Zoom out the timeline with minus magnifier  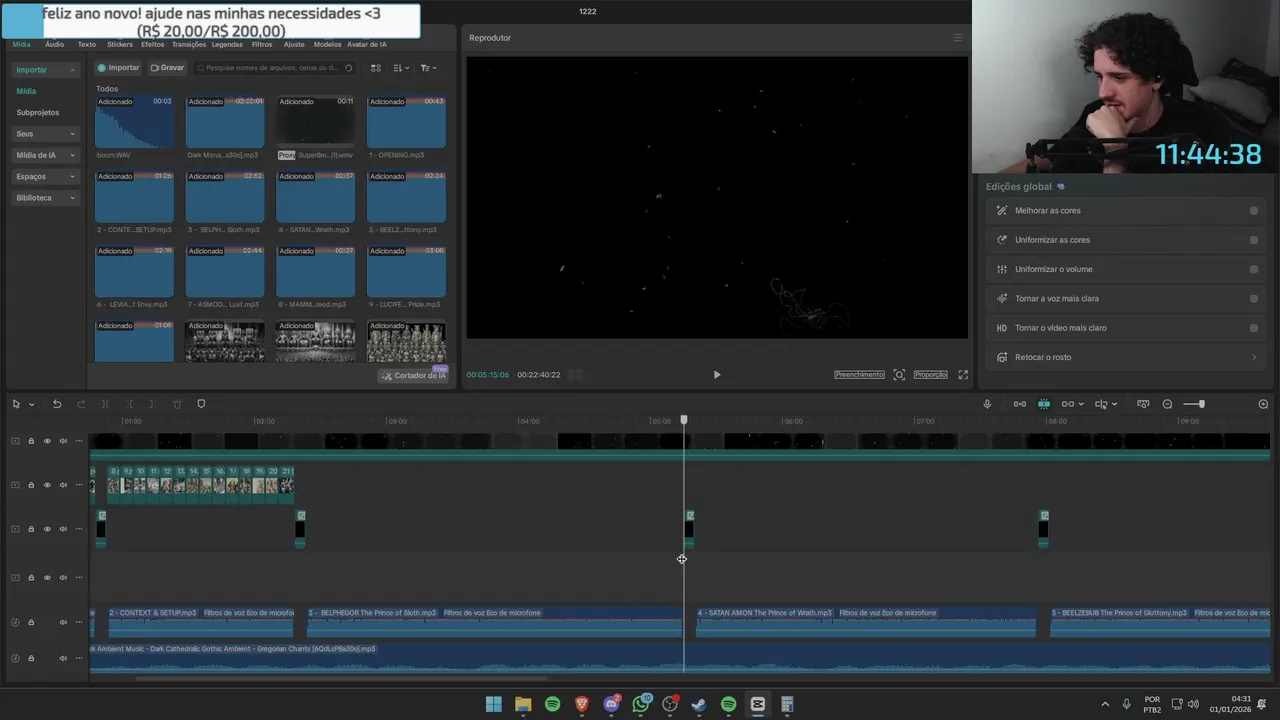1167,404
